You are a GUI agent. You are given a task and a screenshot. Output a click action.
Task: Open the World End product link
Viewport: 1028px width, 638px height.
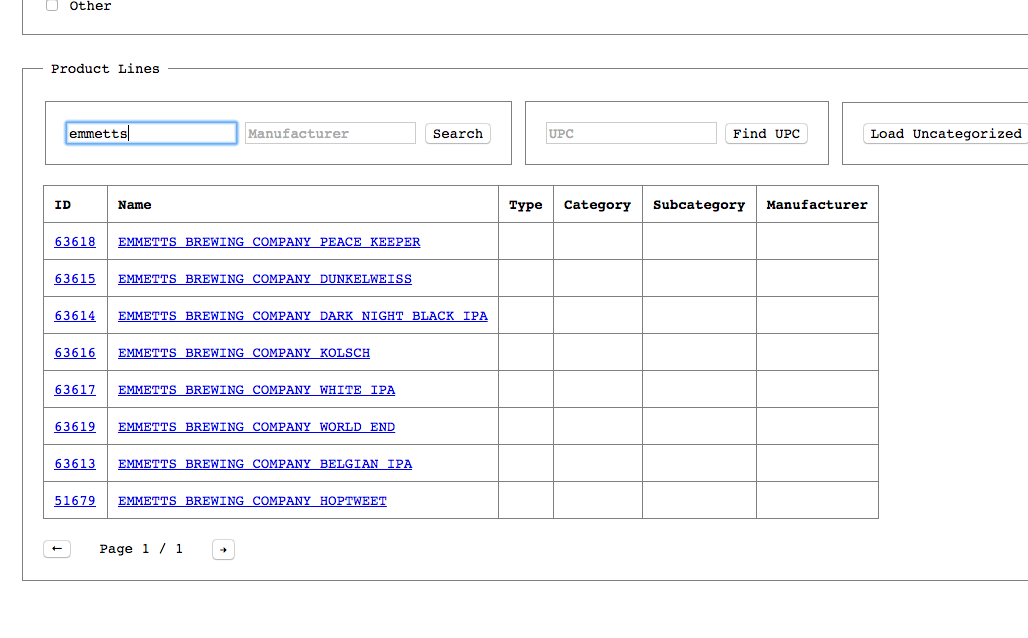(x=256, y=427)
